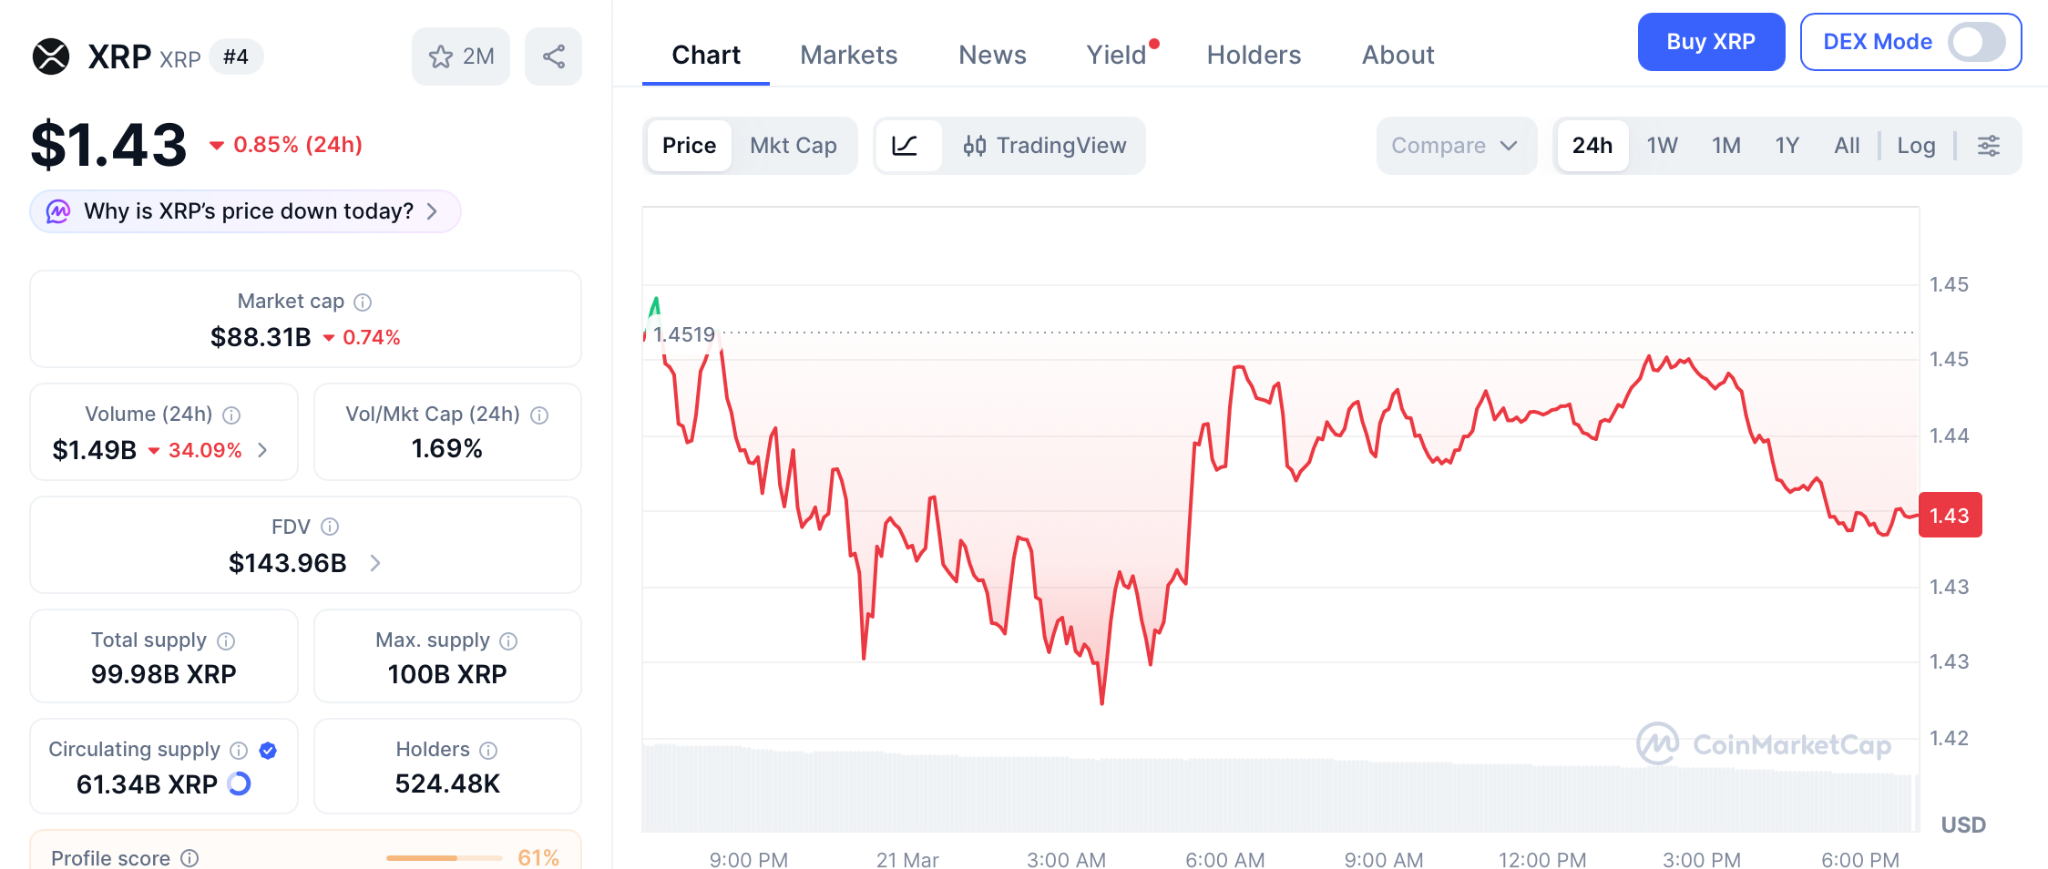Viewport: 2048px width, 869px height.
Task: Open the Compare dropdown
Action: pyautogui.click(x=1456, y=145)
